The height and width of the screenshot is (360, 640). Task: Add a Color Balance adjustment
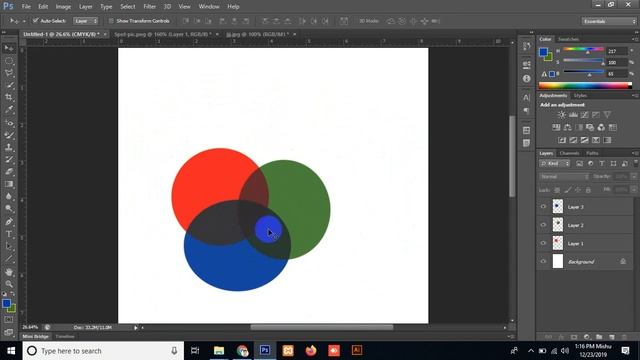tap(567, 127)
